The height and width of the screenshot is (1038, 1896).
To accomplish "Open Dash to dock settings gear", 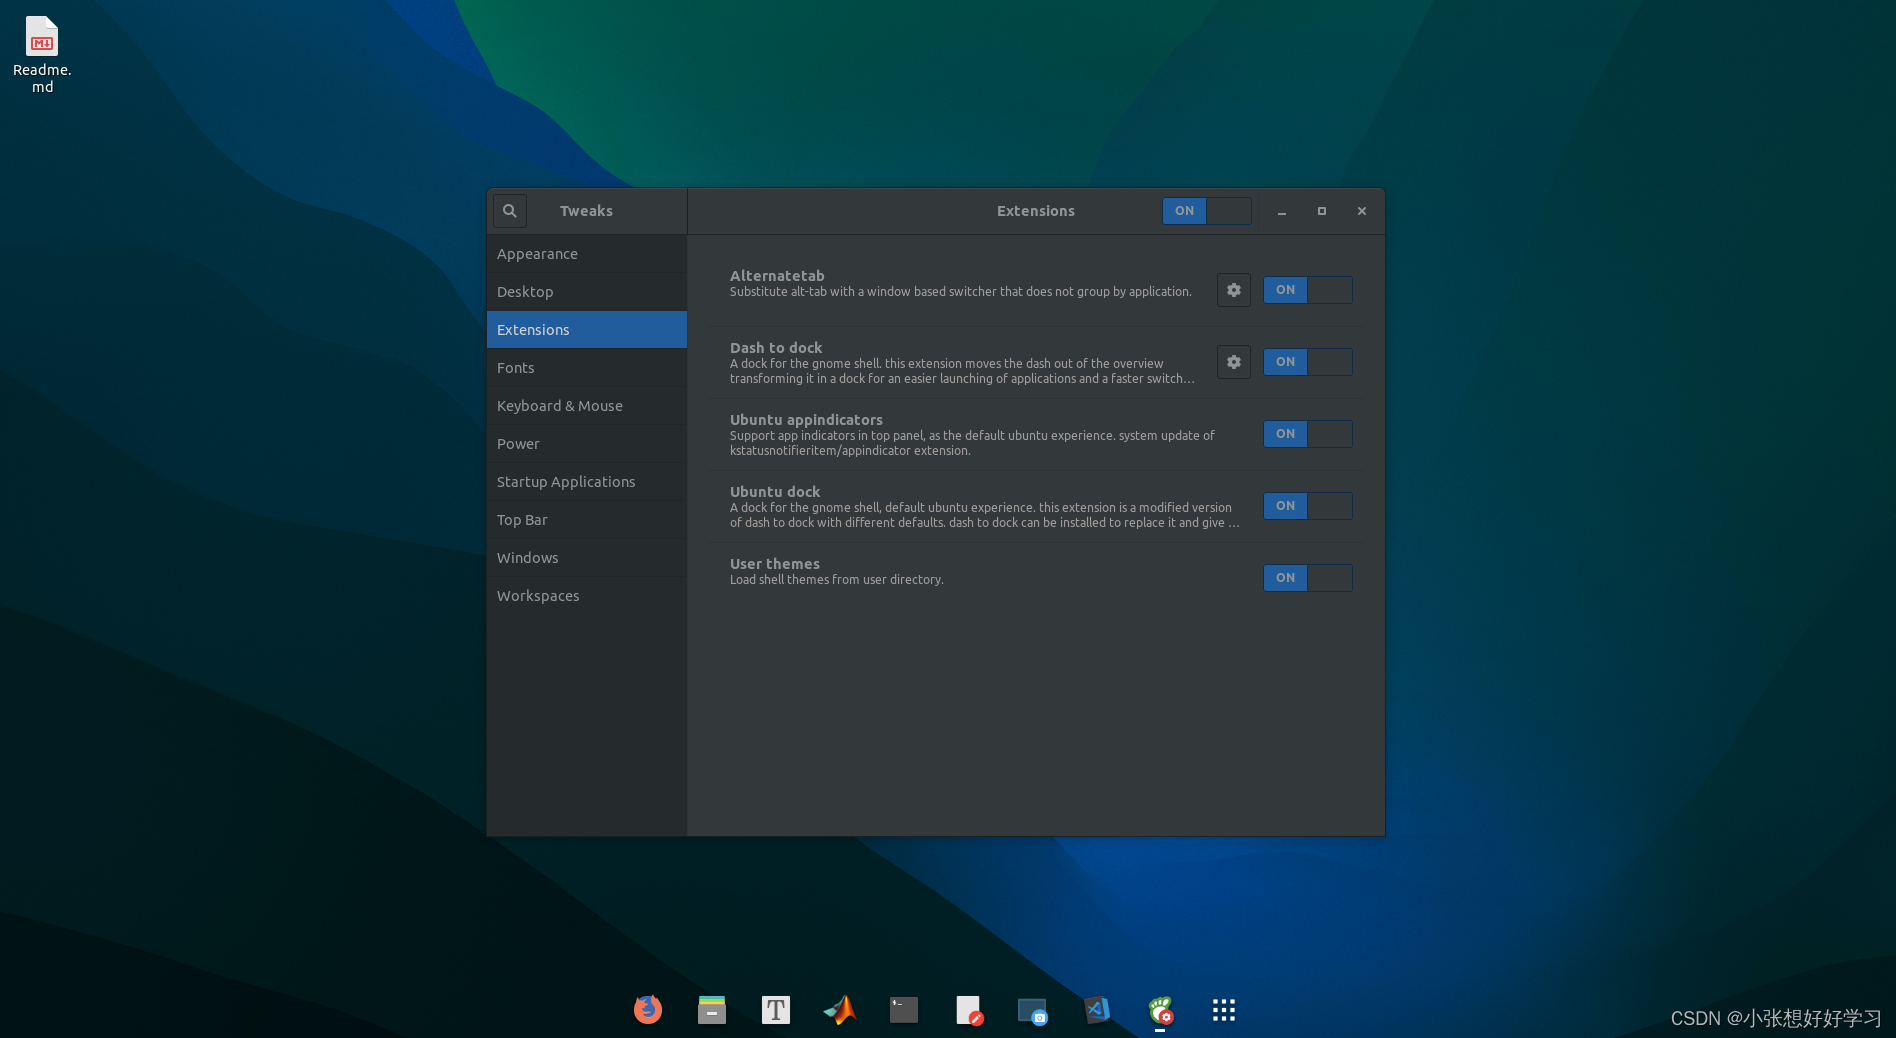I will [1233, 362].
